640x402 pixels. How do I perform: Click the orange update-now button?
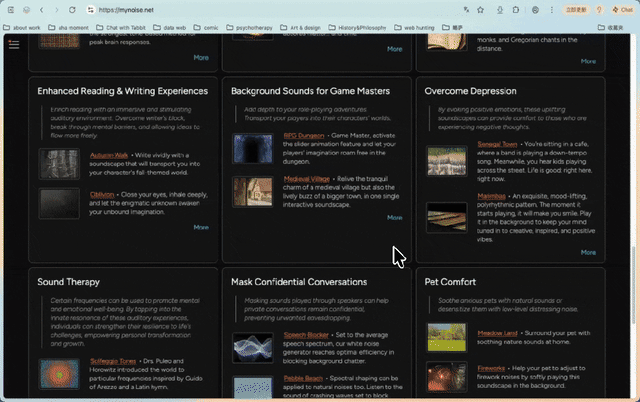click(576, 10)
